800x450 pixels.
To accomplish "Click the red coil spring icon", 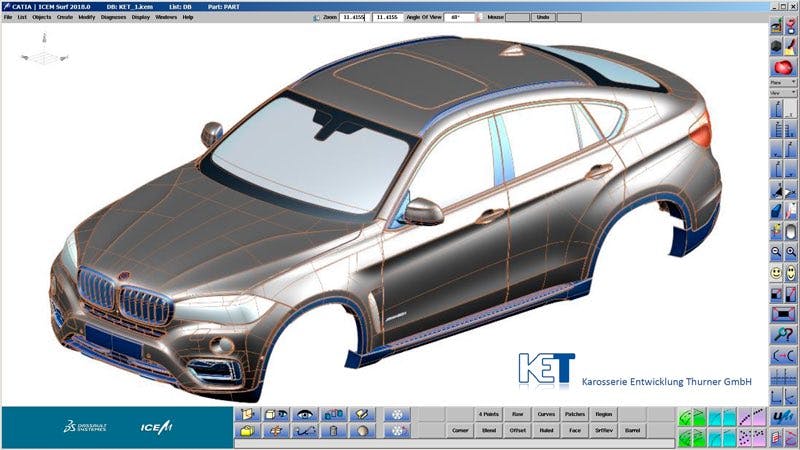I will (776, 437).
